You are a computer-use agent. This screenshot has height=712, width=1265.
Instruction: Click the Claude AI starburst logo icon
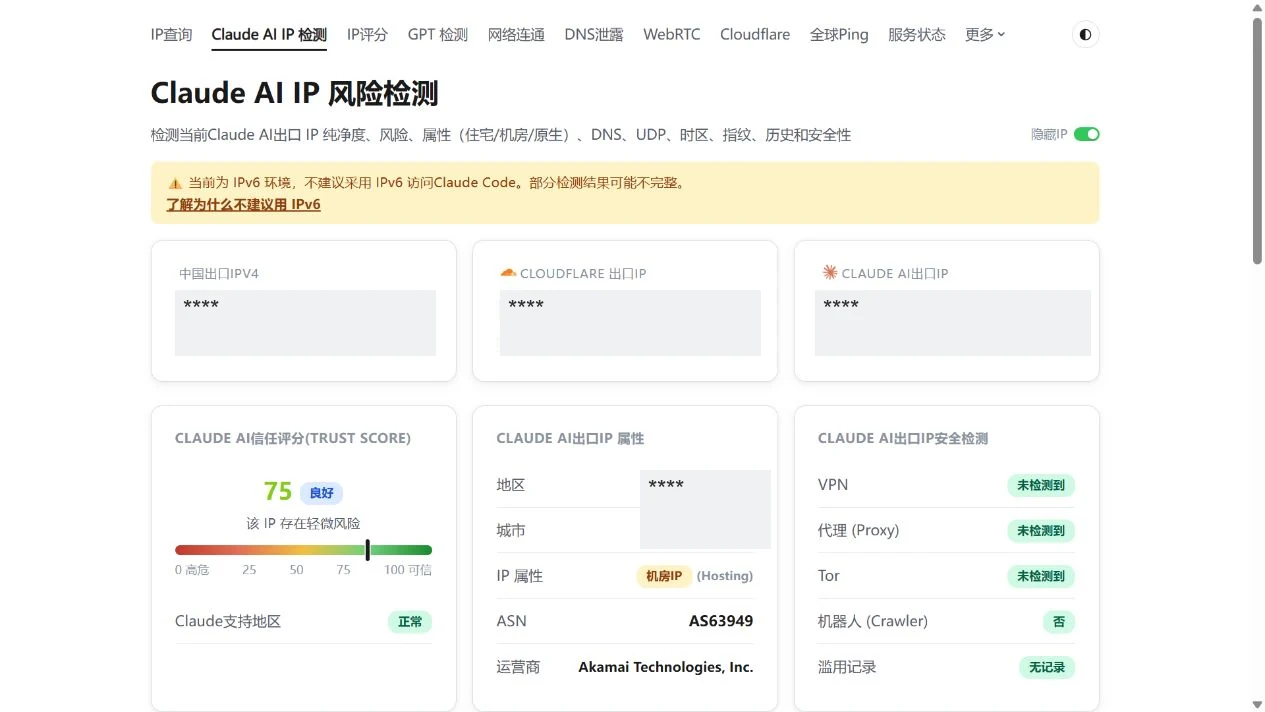[x=829, y=272]
